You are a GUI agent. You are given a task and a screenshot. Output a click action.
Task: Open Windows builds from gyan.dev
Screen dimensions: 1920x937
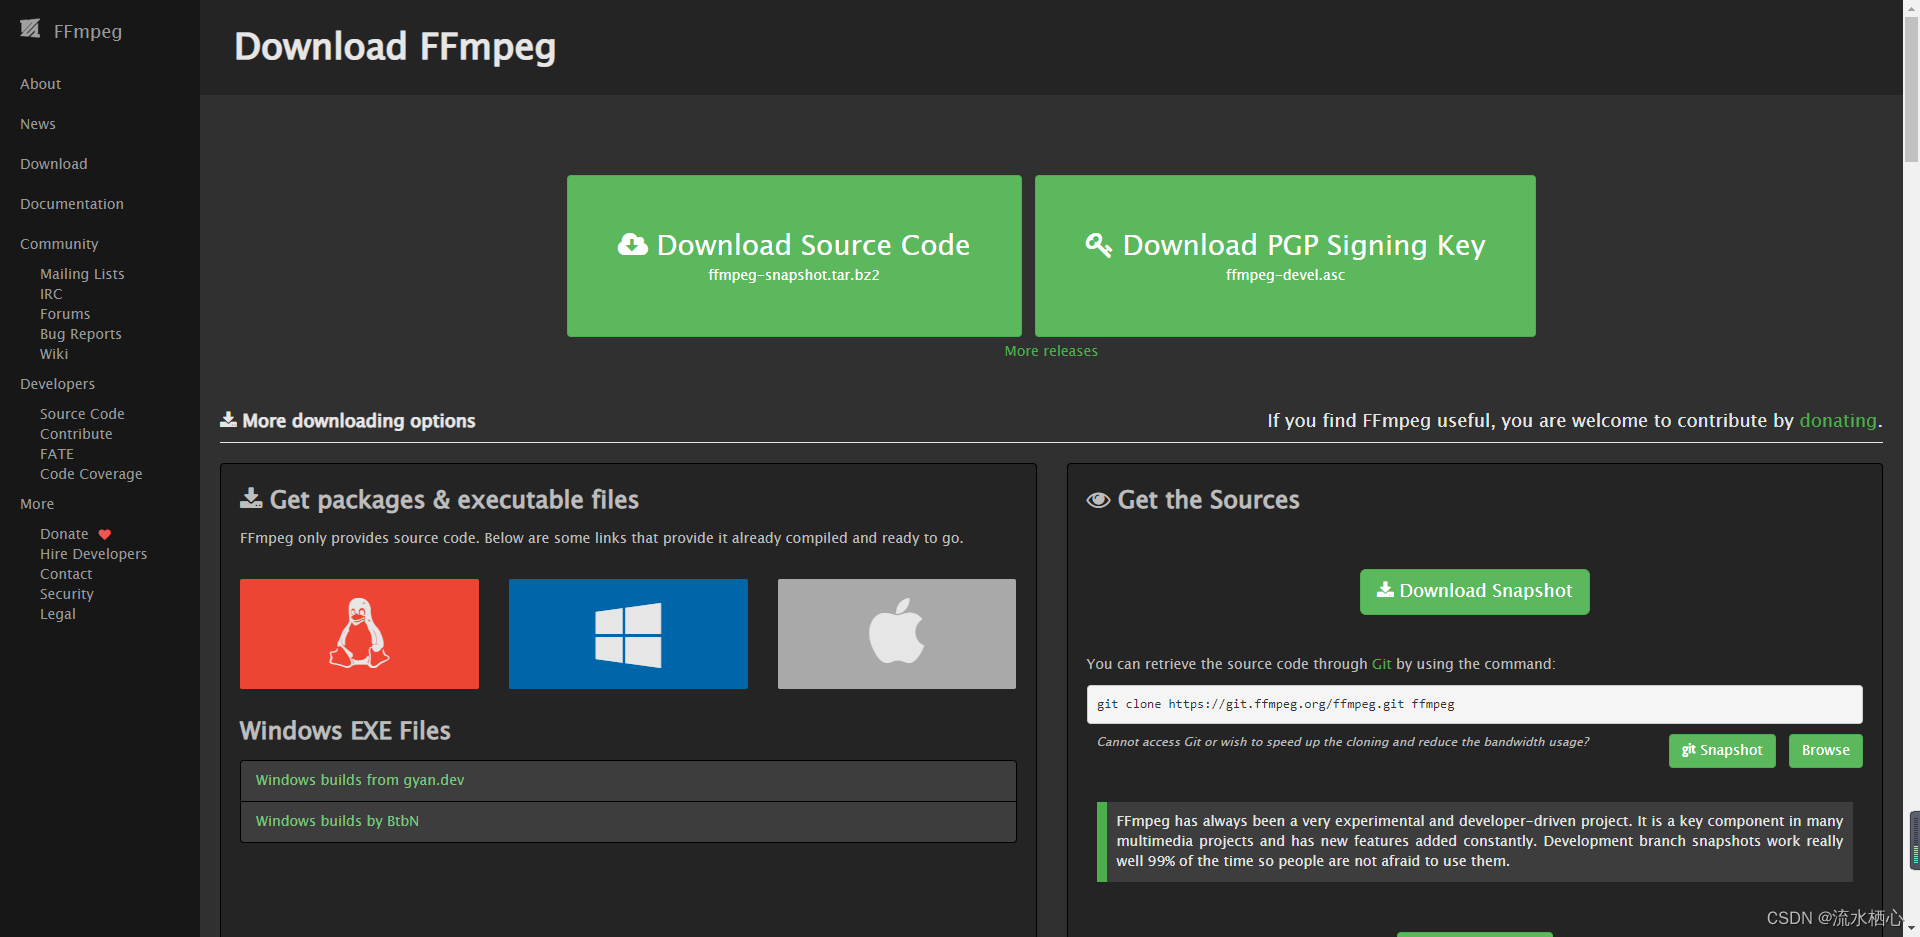coord(359,780)
